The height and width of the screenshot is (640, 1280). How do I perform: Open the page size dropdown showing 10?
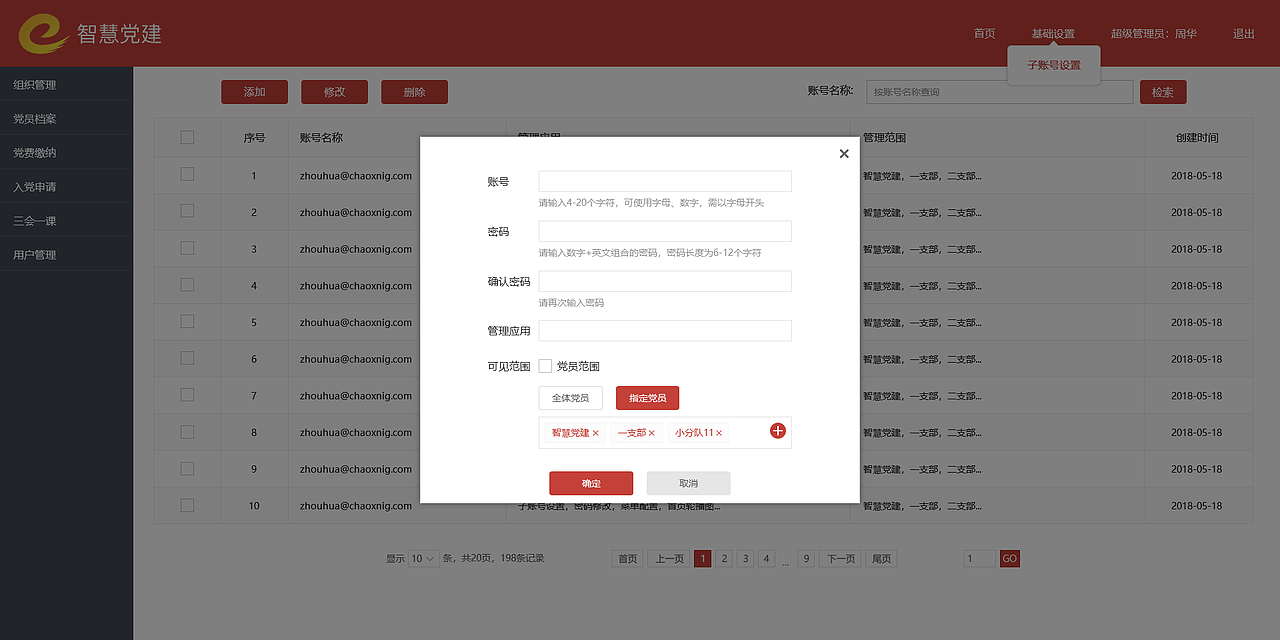(x=422, y=558)
